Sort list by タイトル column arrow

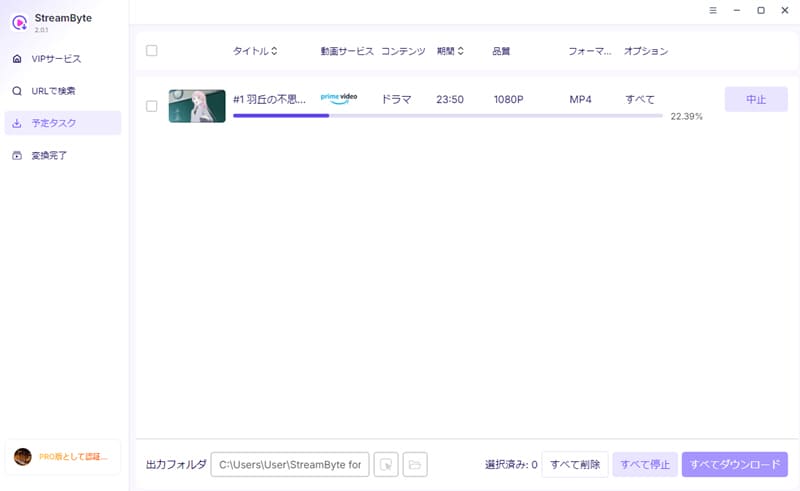(x=274, y=51)
